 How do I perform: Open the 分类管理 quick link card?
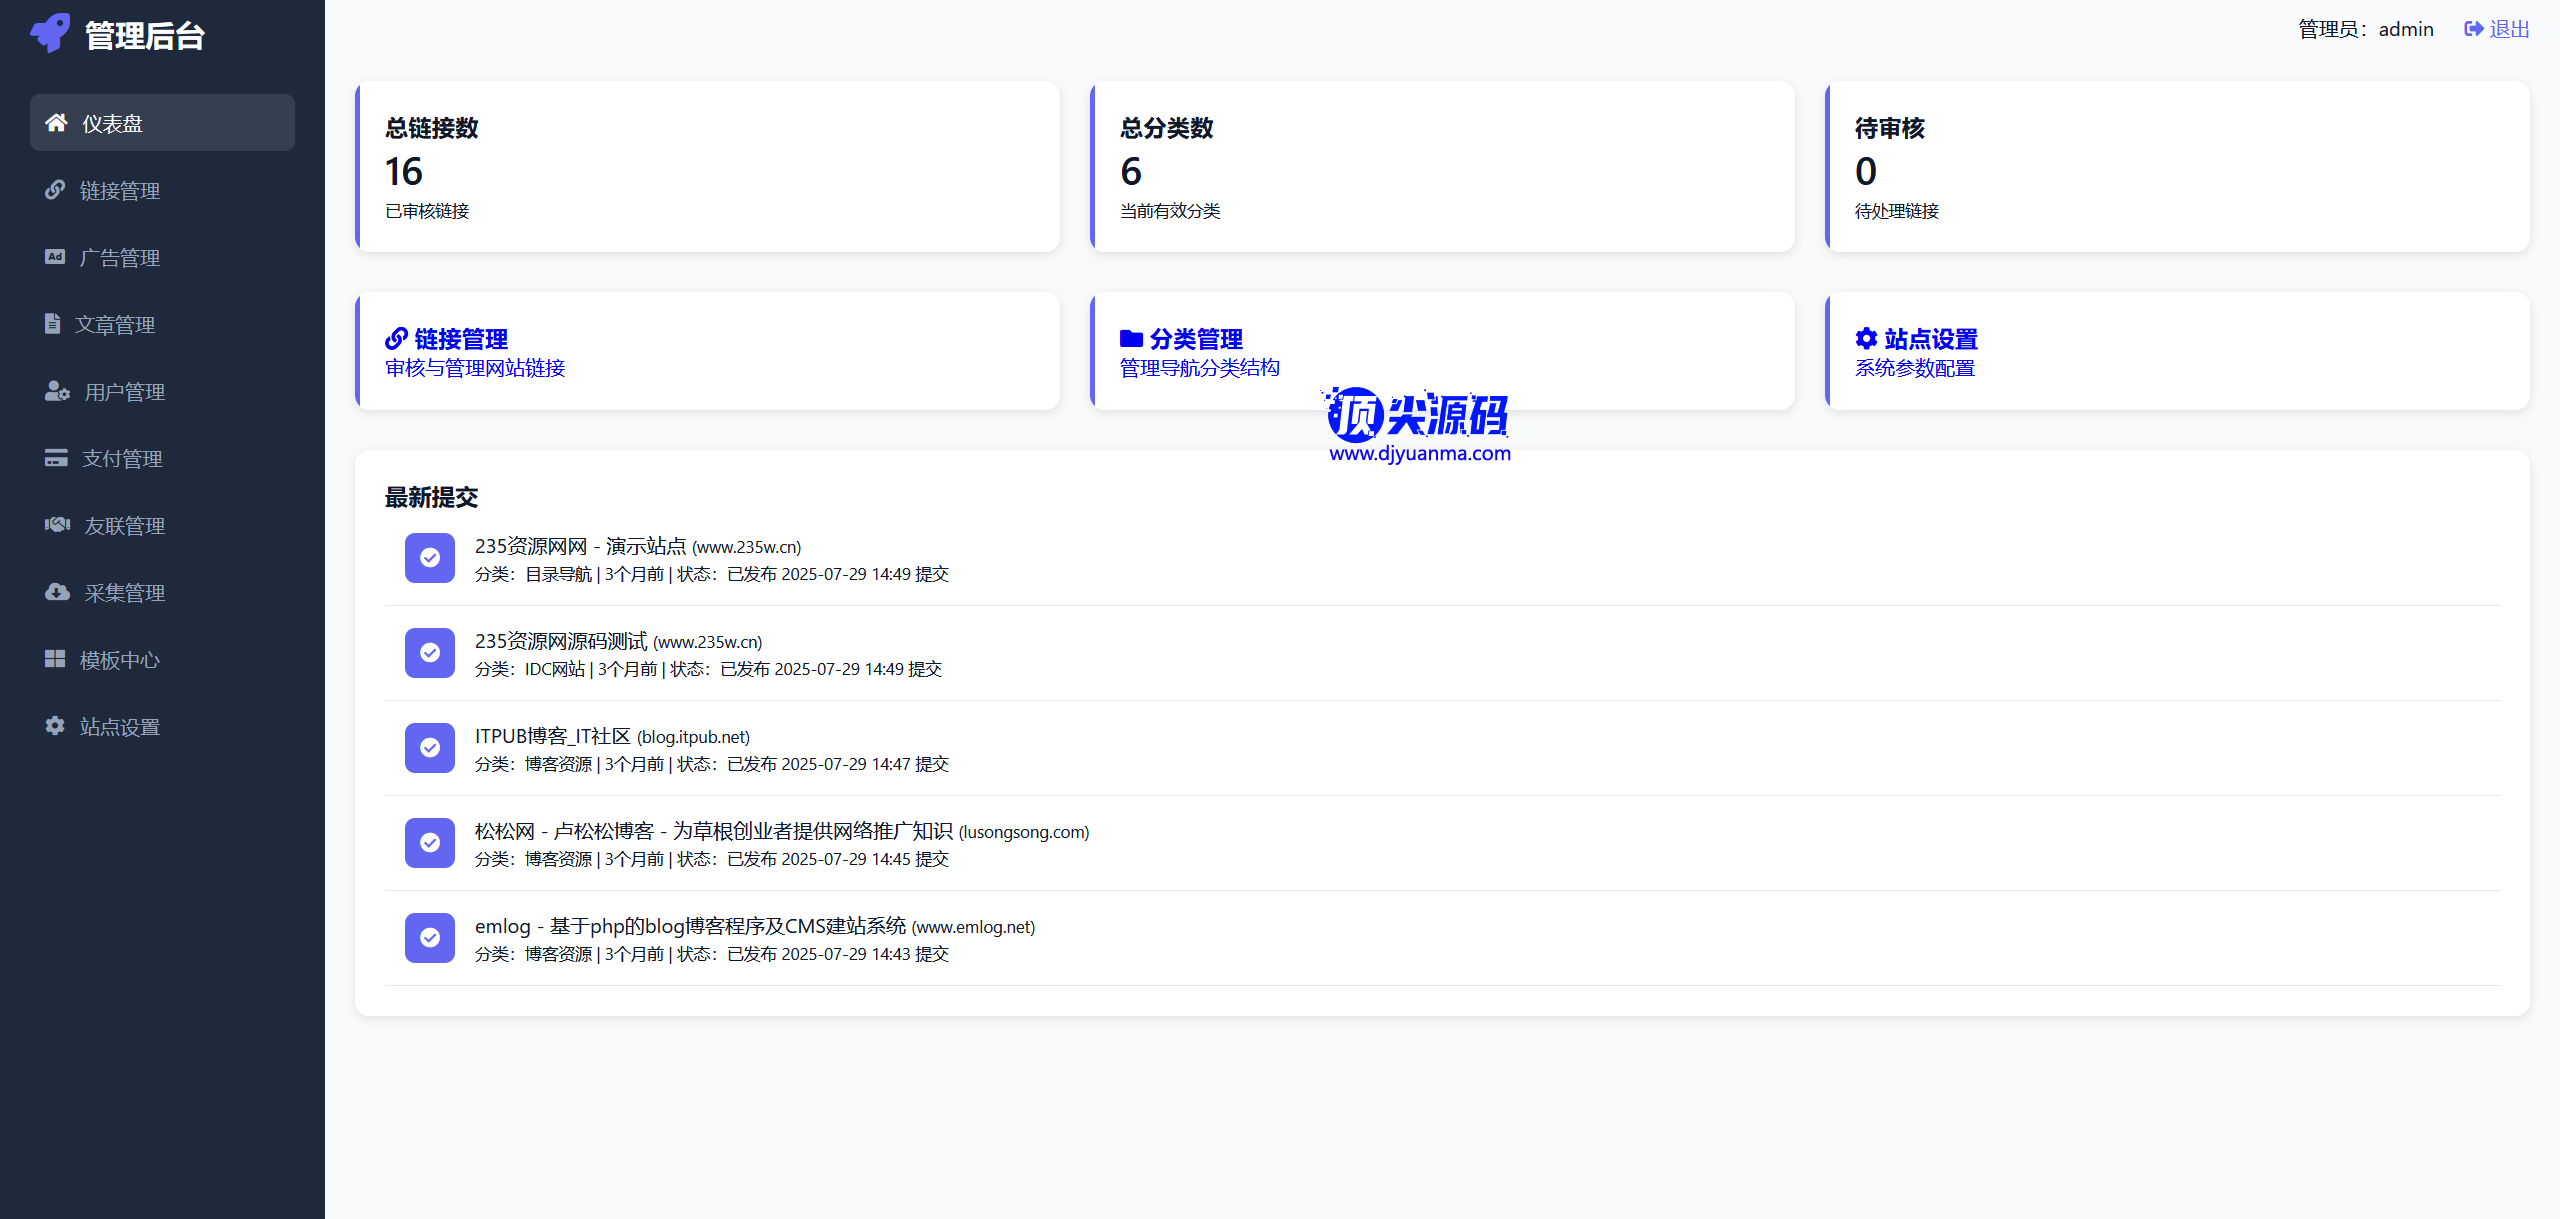pos(1196,340)
